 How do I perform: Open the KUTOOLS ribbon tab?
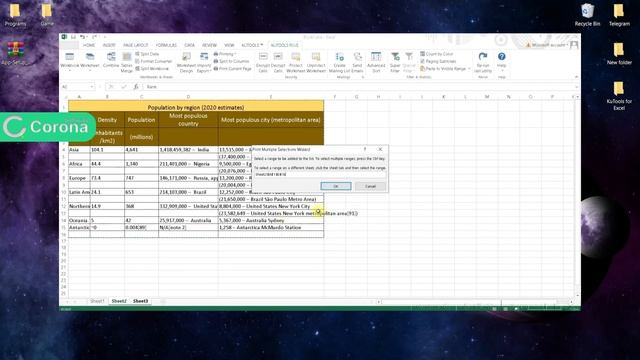(x=252, y=45)
